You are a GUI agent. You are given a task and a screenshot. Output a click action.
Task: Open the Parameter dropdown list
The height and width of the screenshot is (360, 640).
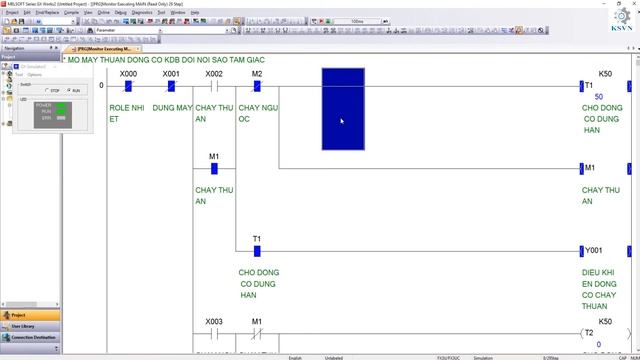coord(160,30)
